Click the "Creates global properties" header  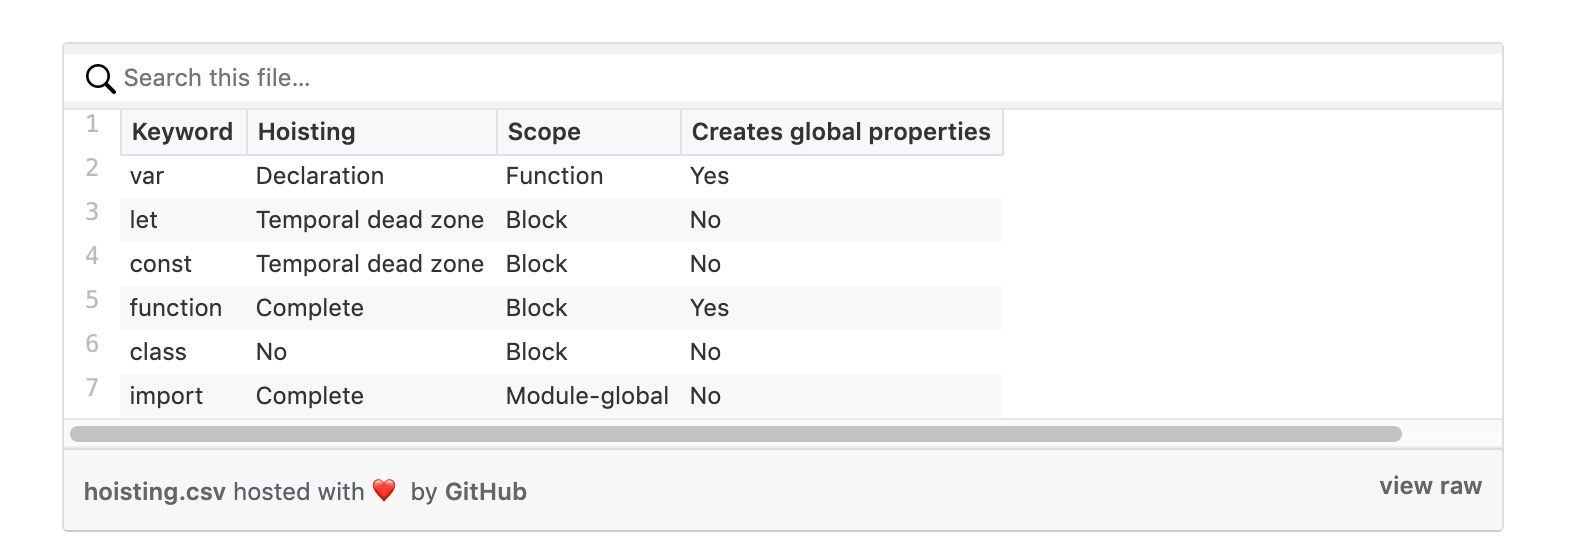point(841,132)
